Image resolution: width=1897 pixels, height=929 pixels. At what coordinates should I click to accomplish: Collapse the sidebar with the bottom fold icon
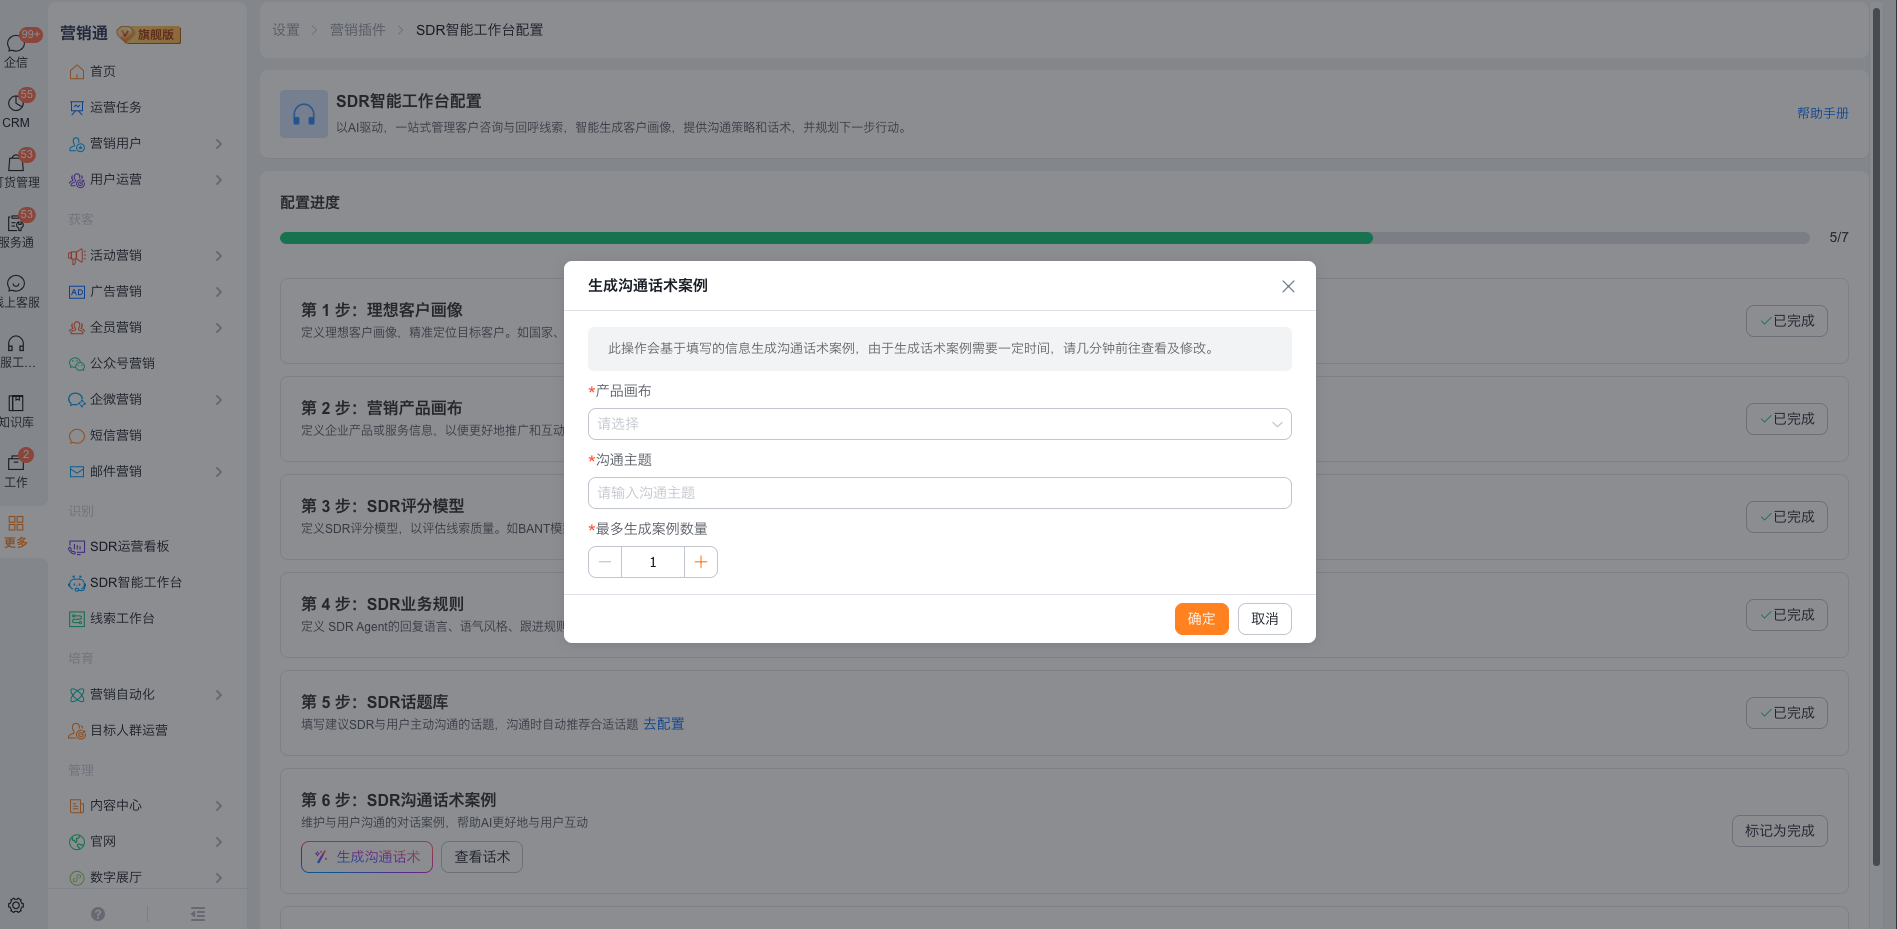[x=198, y=914]
